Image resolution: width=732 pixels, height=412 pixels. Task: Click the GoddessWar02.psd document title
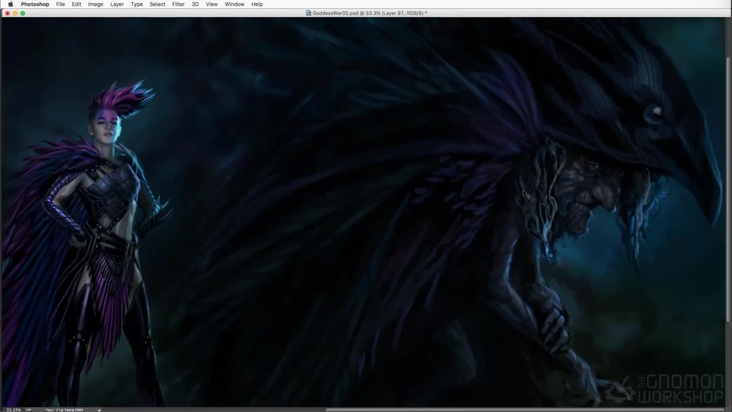[369, 13]
